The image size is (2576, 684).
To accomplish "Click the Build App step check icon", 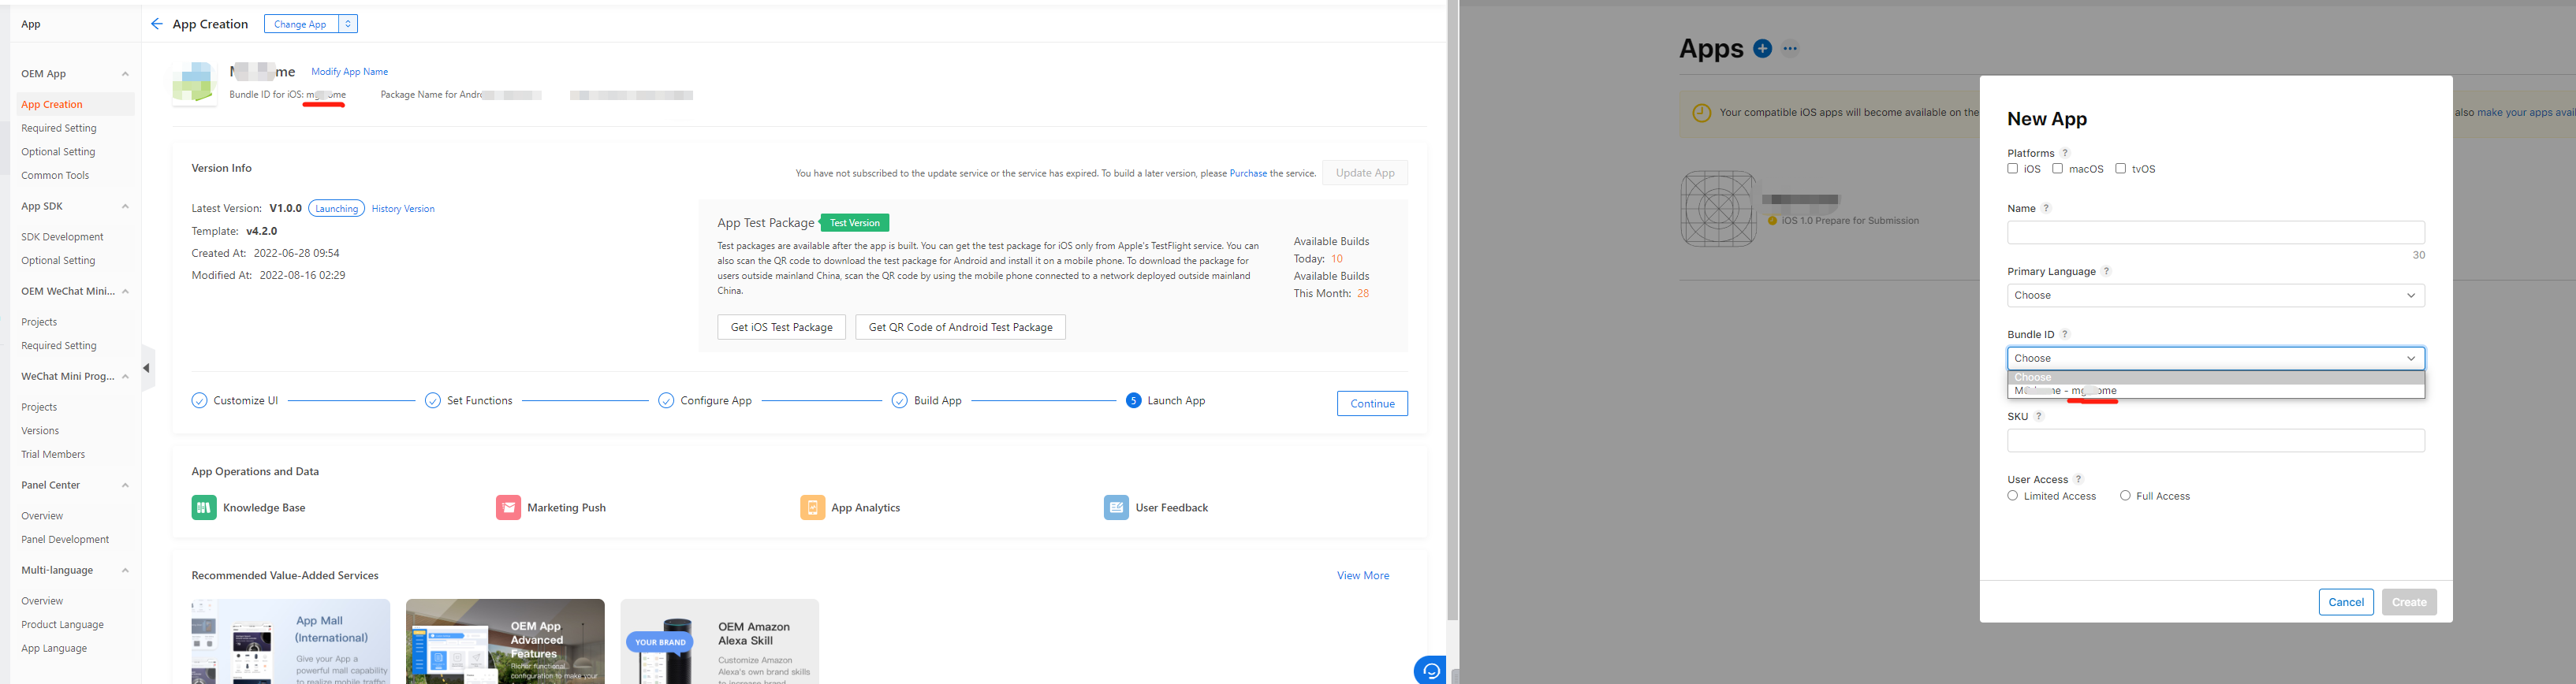I will [900, 401].
